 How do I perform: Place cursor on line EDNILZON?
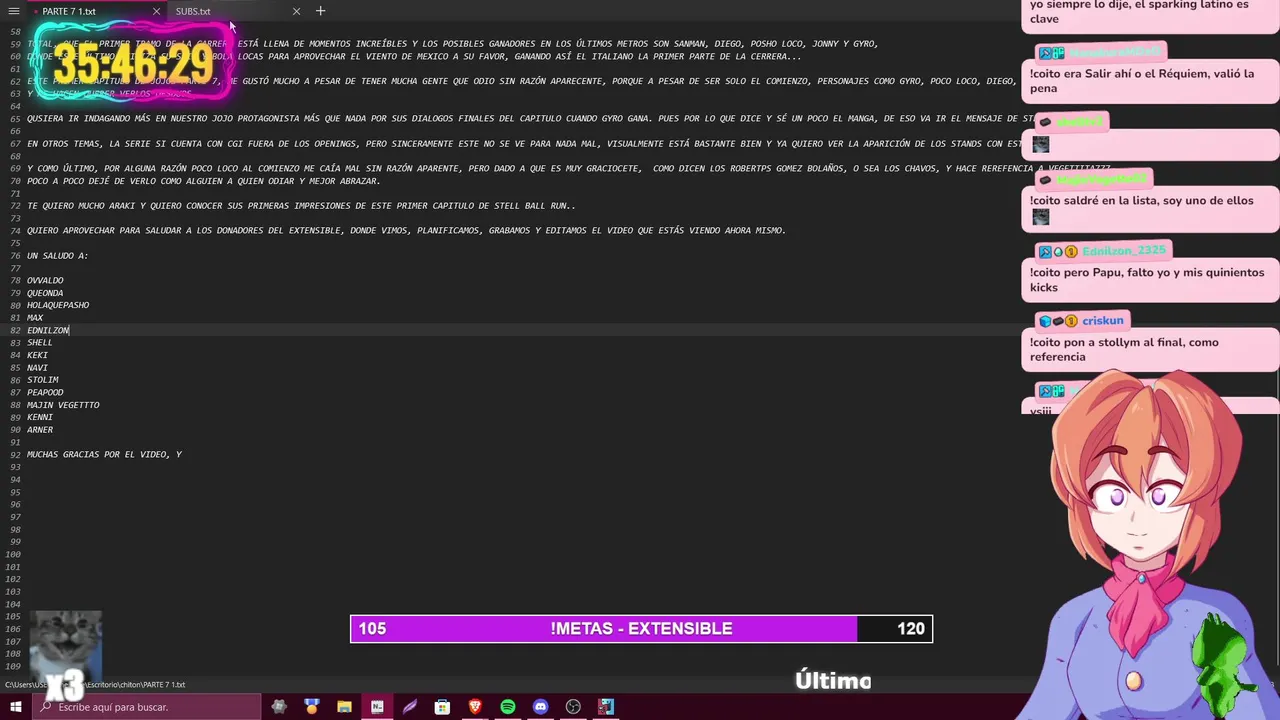click(x=48, y=330)
